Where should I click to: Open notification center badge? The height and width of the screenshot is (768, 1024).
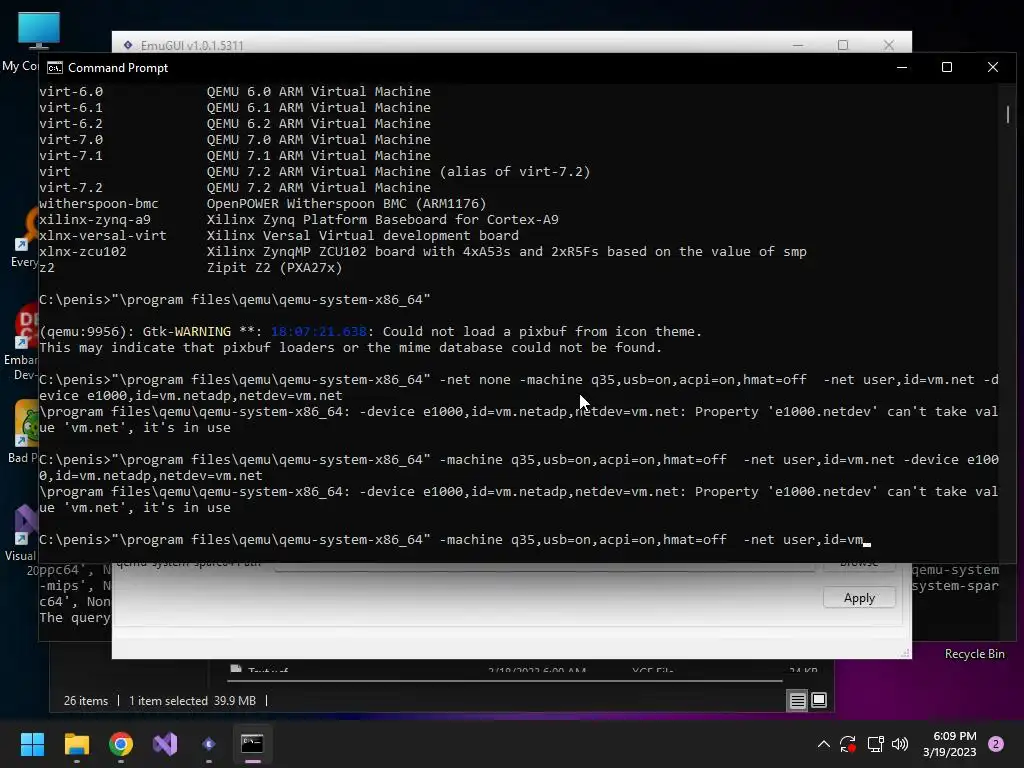[x=996, y=744]
